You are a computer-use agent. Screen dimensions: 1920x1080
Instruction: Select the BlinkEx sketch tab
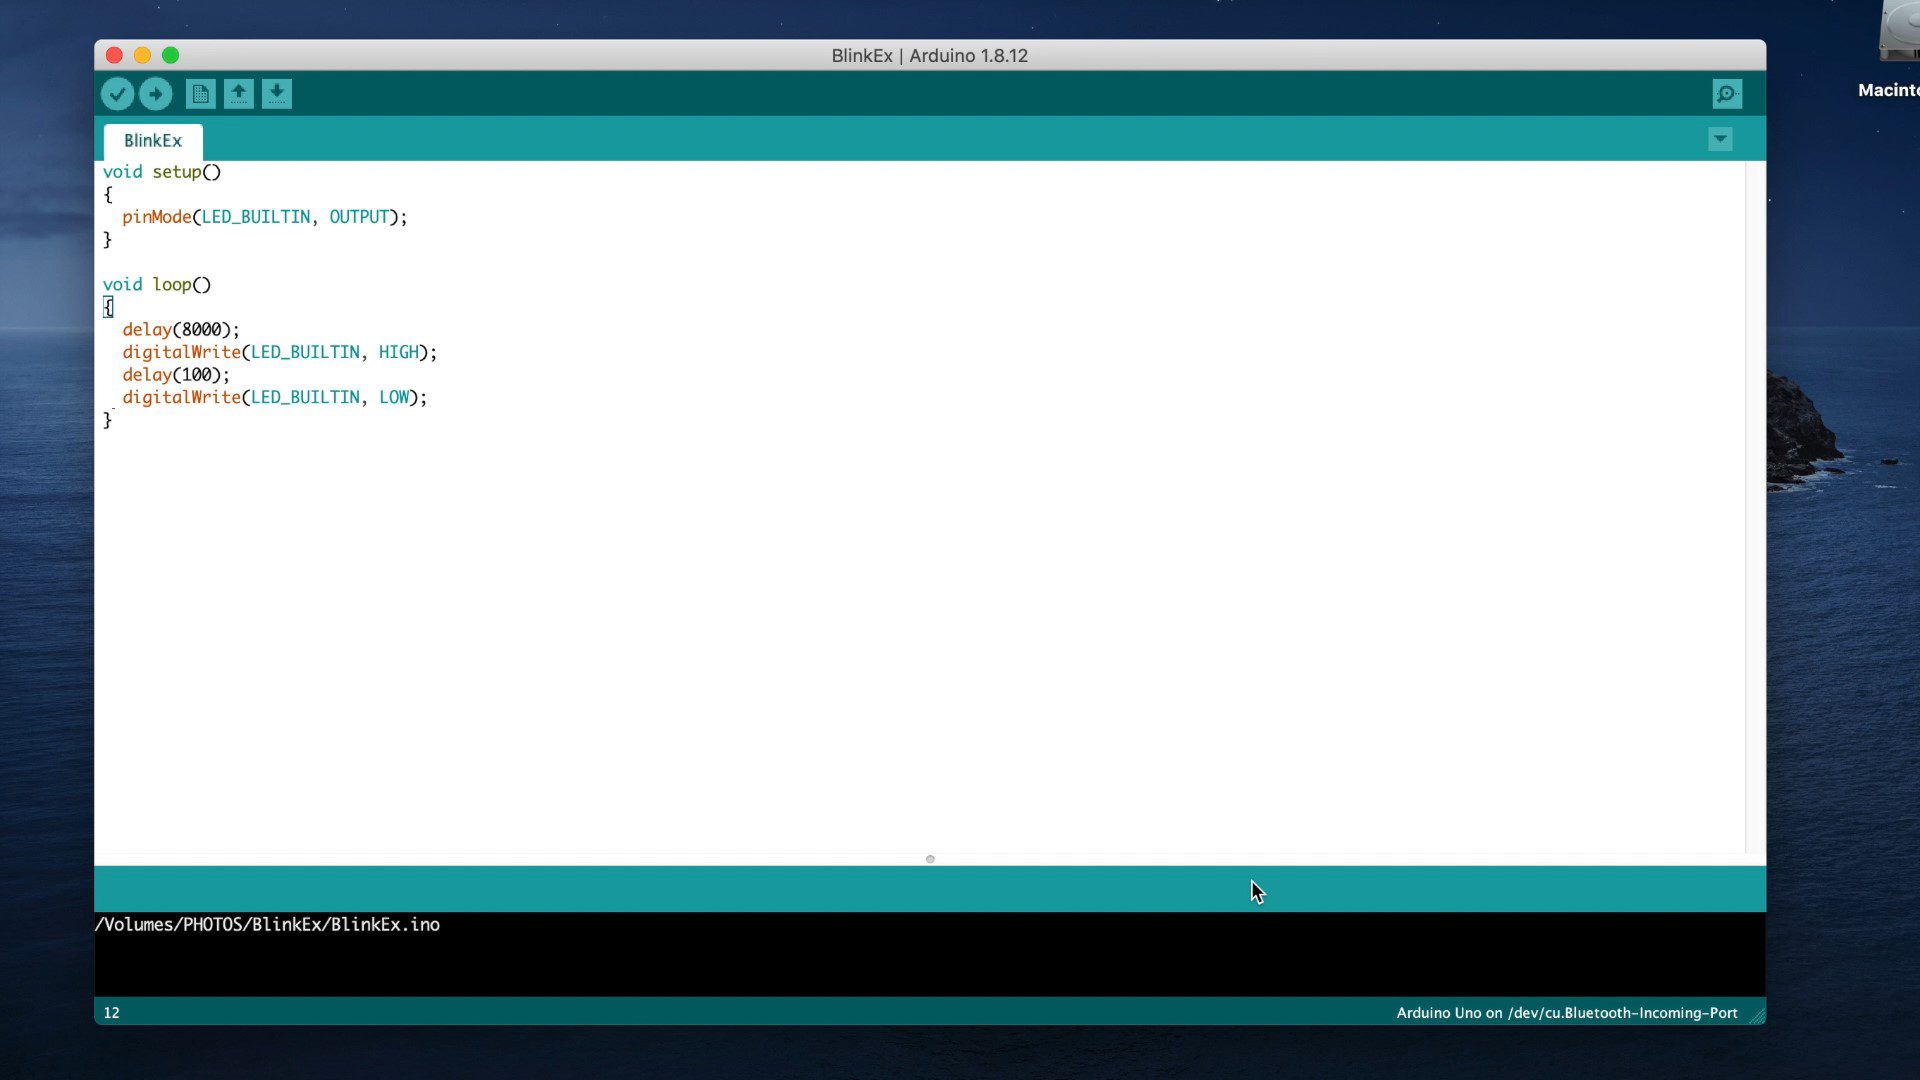click(153, 141)
